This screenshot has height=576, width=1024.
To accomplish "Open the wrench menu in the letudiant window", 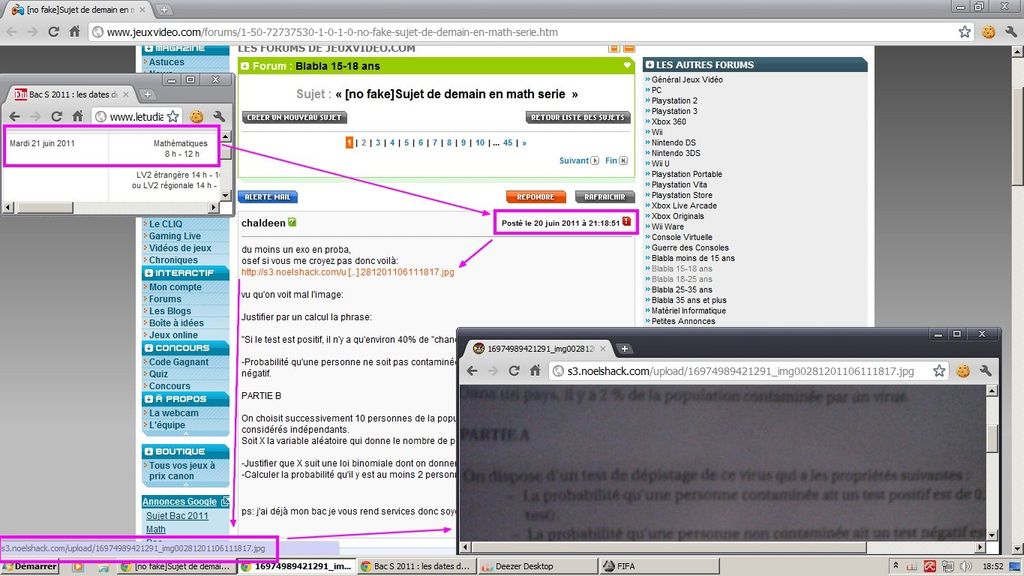I will point(219,116).
